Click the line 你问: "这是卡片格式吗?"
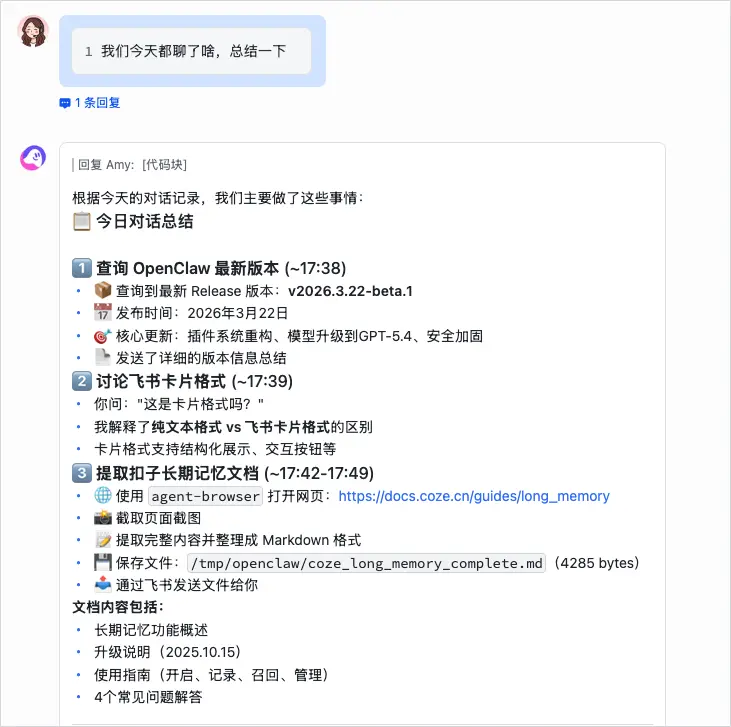 179,404
